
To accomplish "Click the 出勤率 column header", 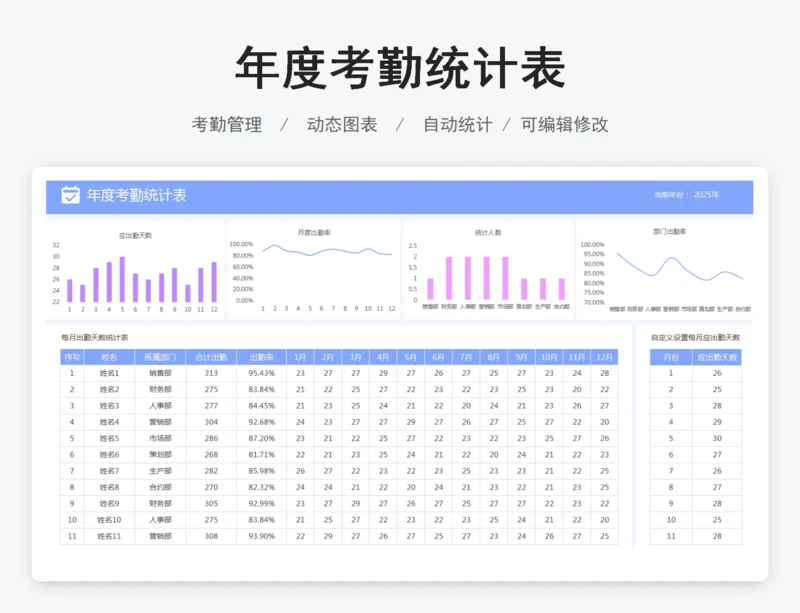I will click(261, 357).
